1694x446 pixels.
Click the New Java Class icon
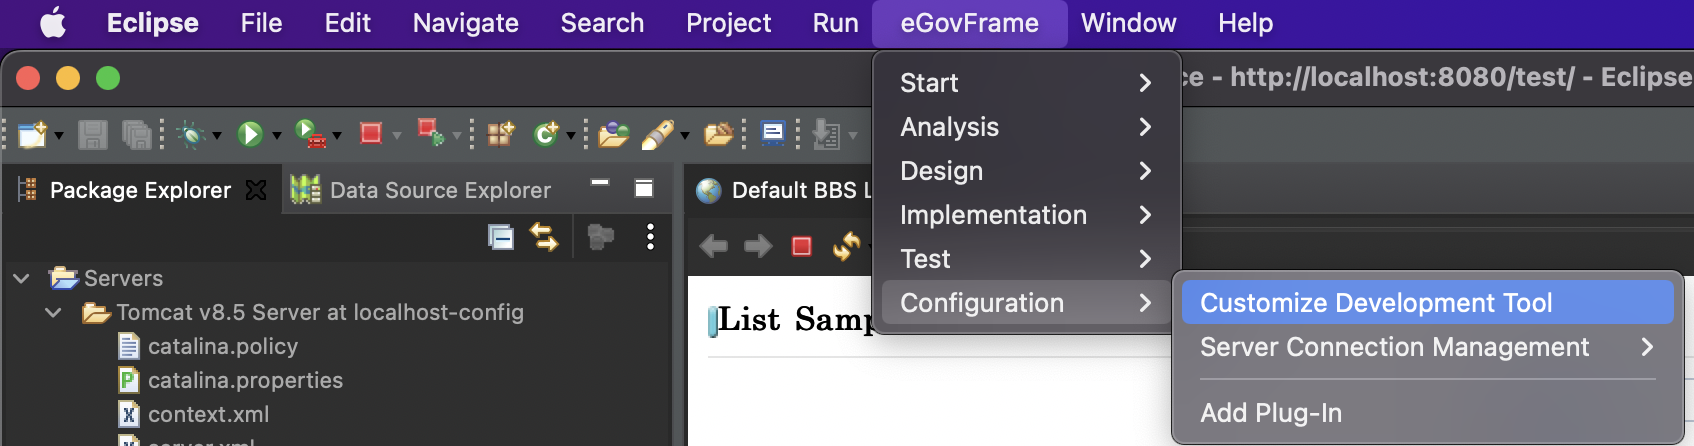coord(546,134)
